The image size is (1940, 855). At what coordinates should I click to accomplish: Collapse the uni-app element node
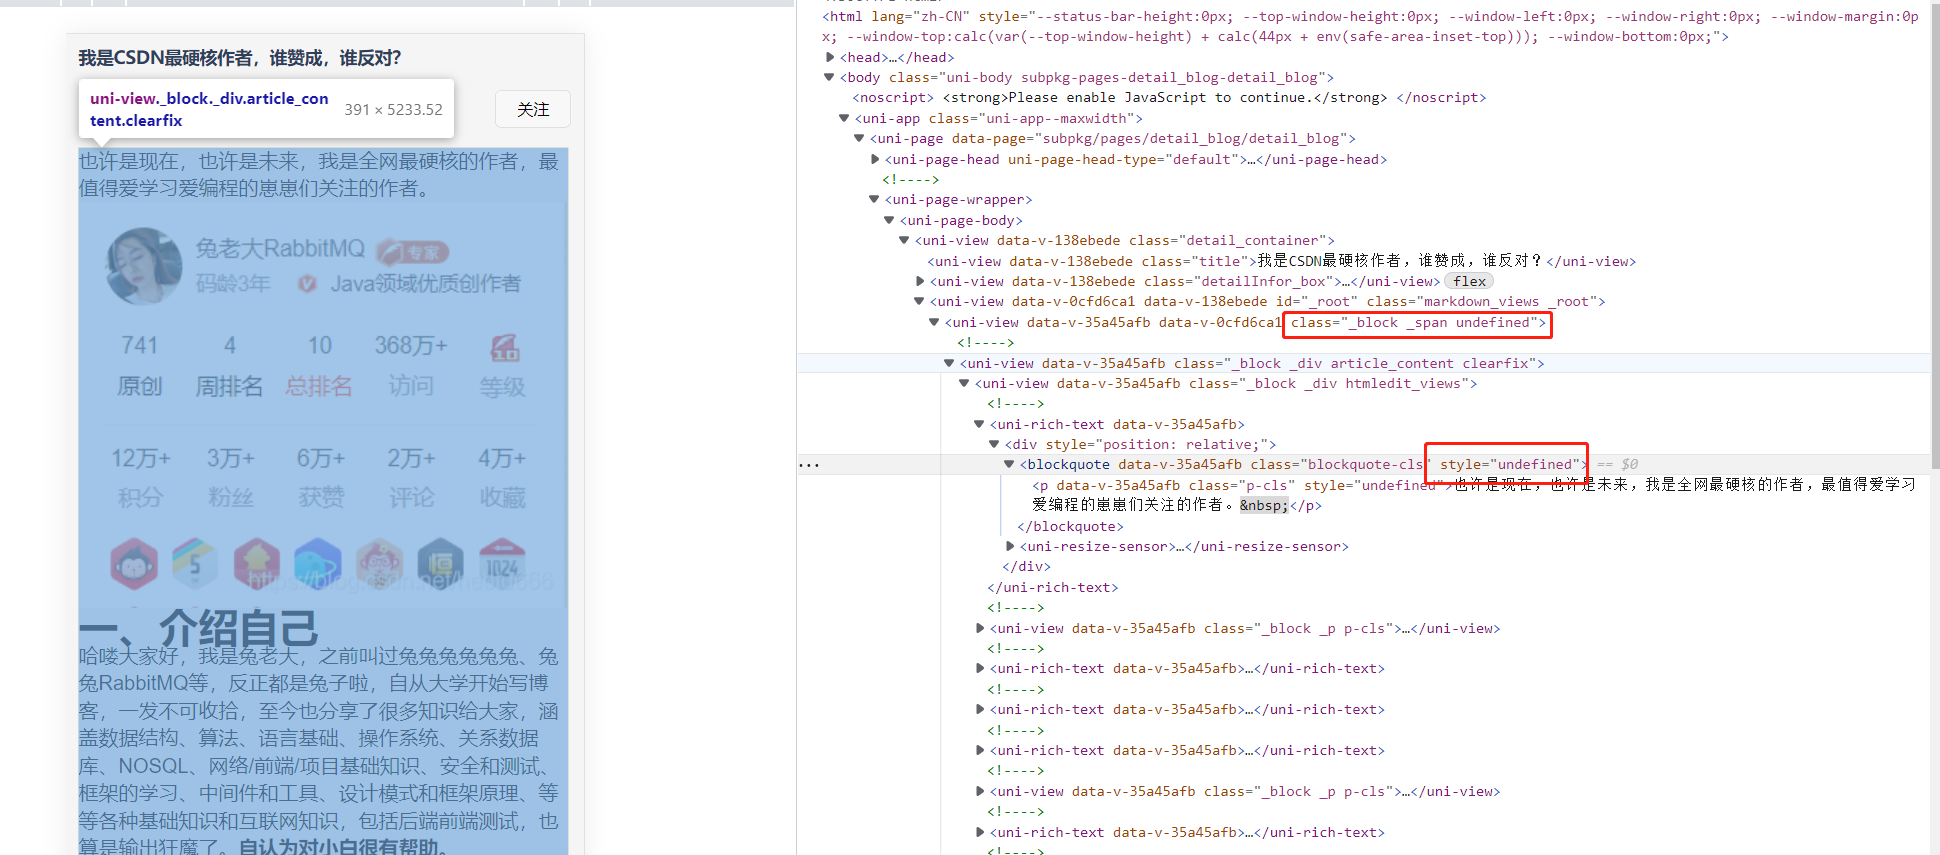click(x=845, y=118)
